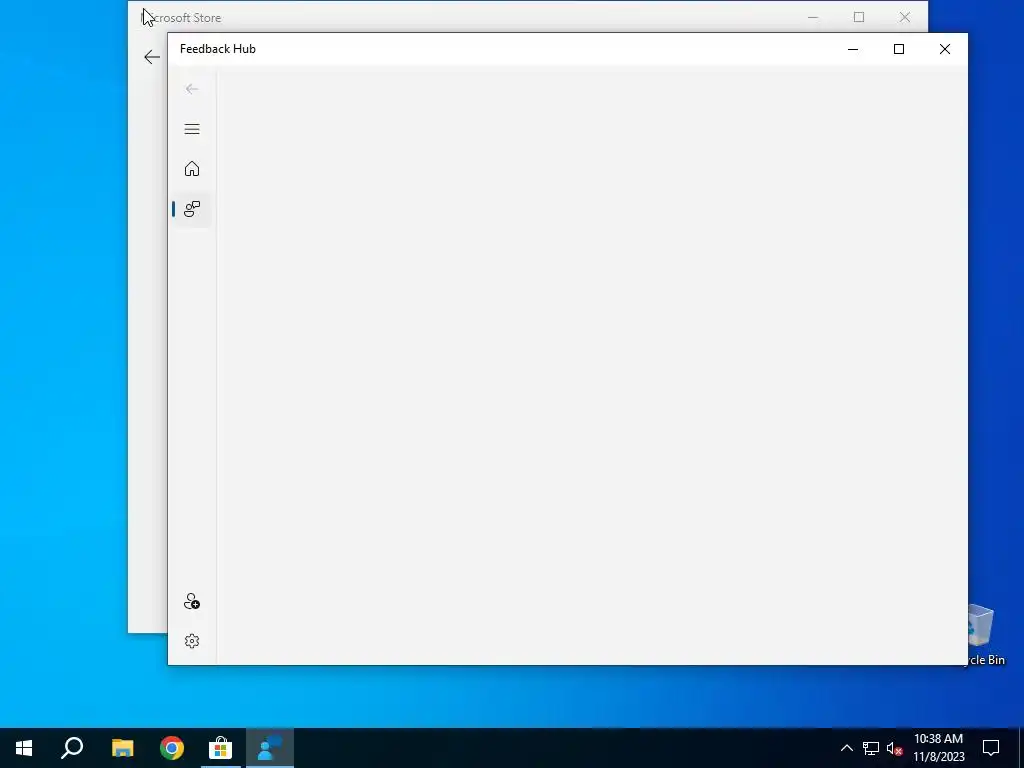Open Feedback Hub hamburger navigation menu
Screen dimensions: 1024x768
click(x=192, y=129)
